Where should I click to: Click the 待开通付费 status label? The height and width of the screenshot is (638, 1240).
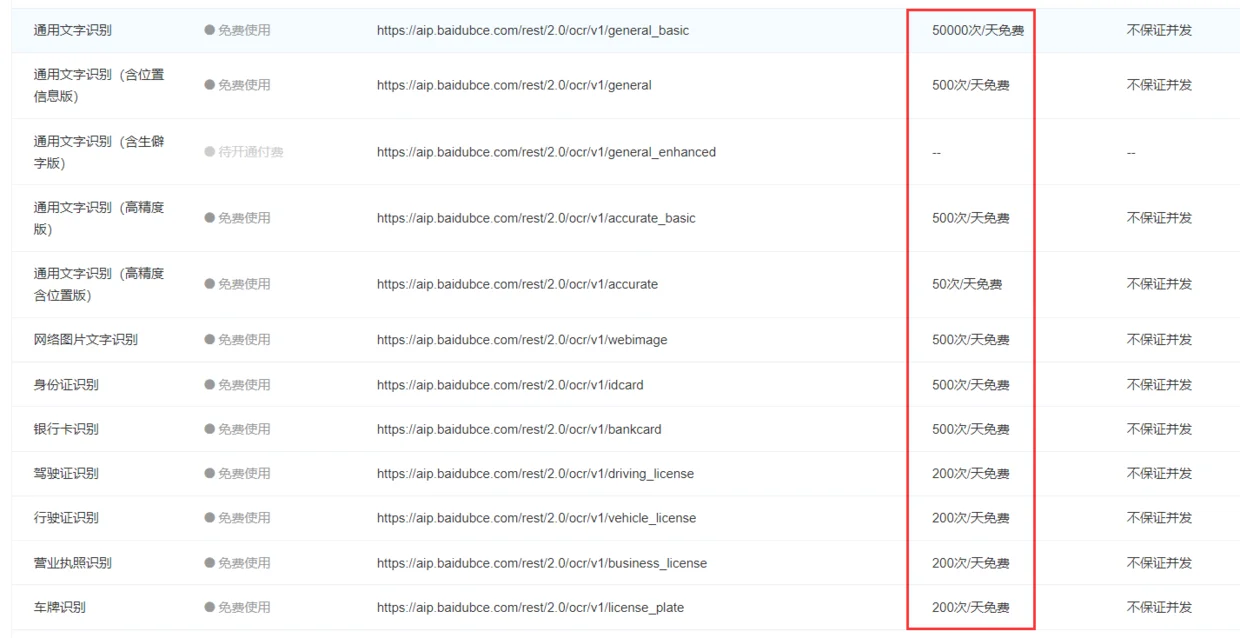pyautogui.click(x=244, y=152)
